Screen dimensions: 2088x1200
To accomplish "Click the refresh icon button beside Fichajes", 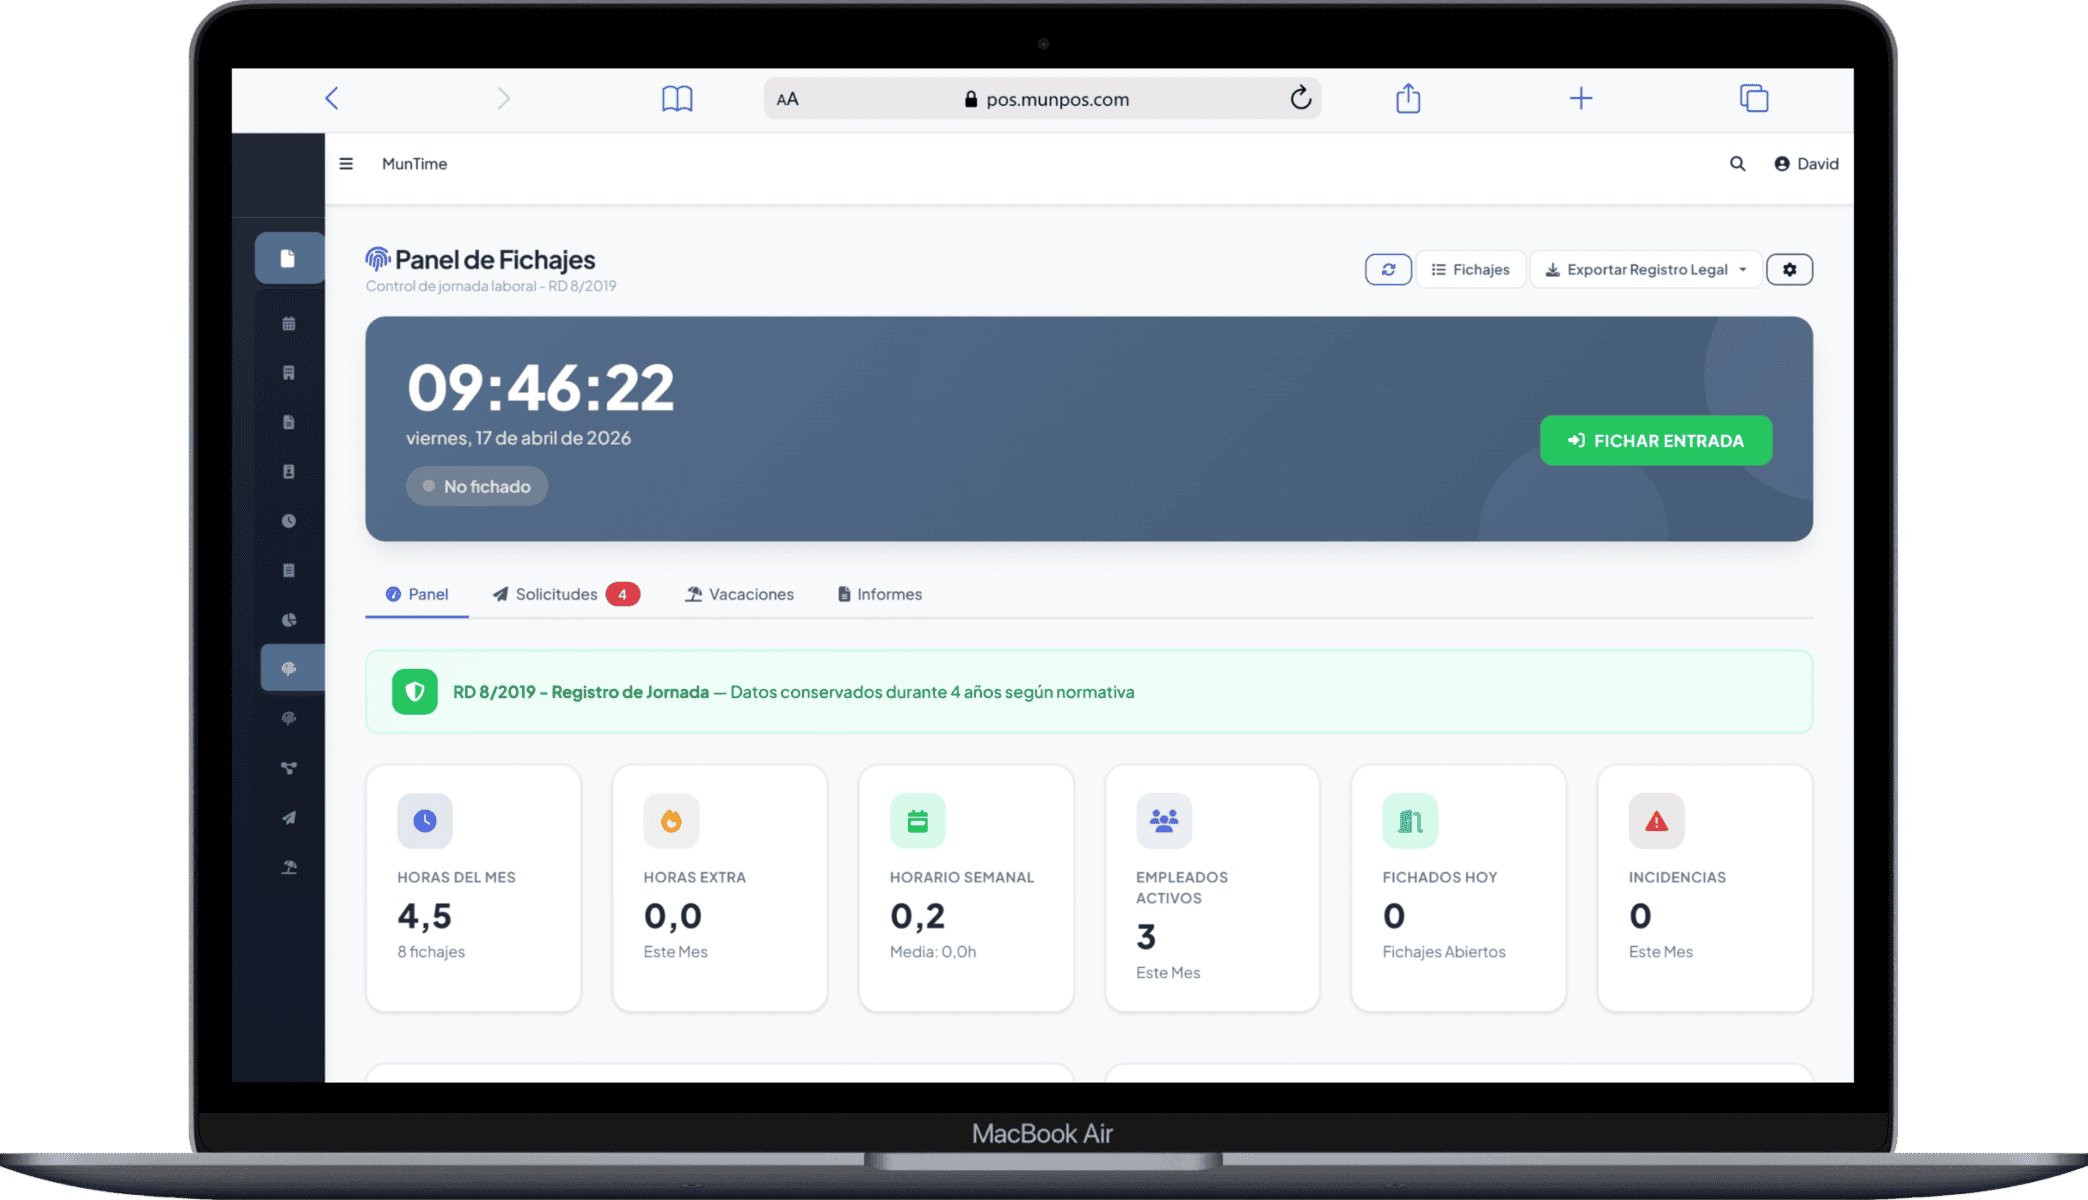I will click(1388, 269).
